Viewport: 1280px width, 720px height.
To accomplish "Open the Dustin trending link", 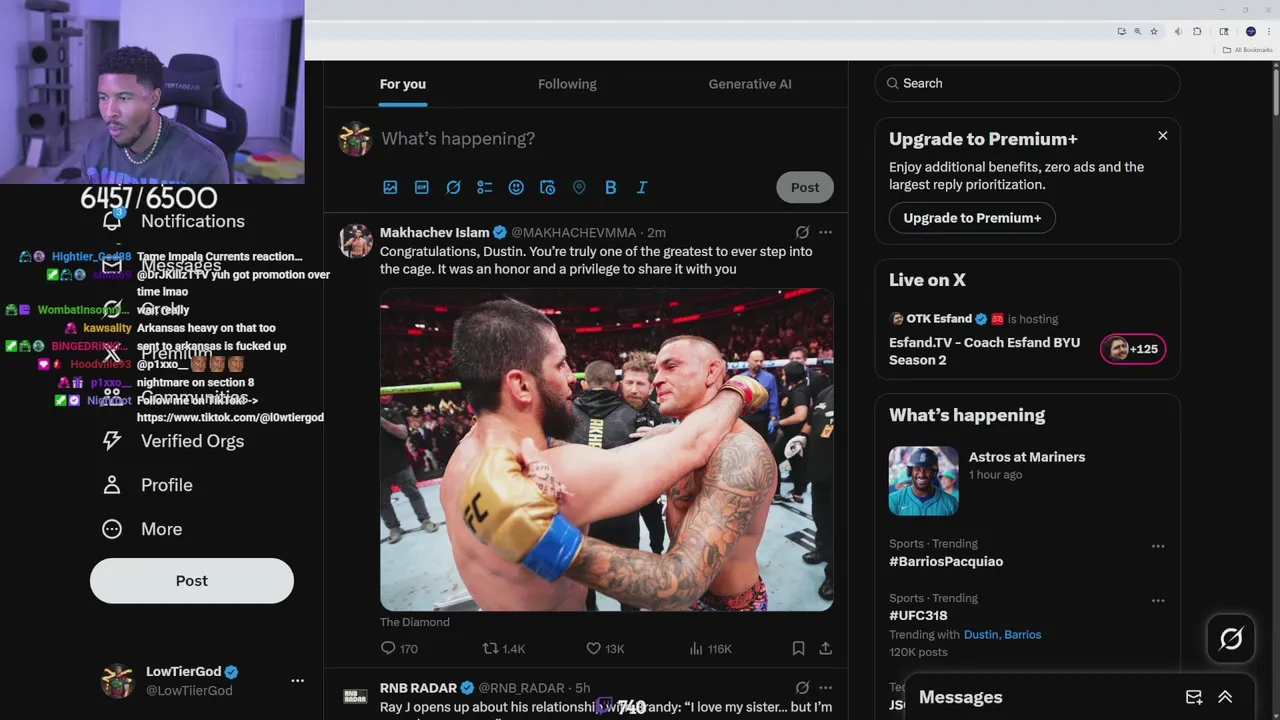I will [981, 635].
